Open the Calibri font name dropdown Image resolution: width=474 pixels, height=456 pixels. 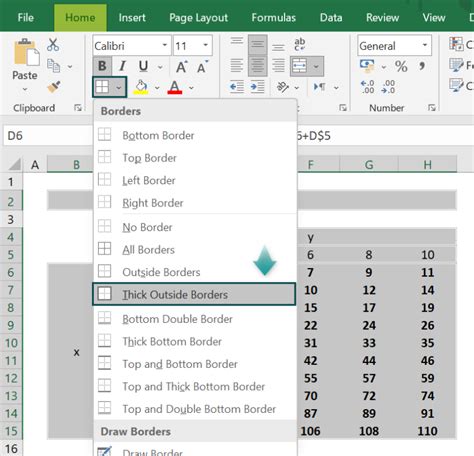tap(165, 45)
